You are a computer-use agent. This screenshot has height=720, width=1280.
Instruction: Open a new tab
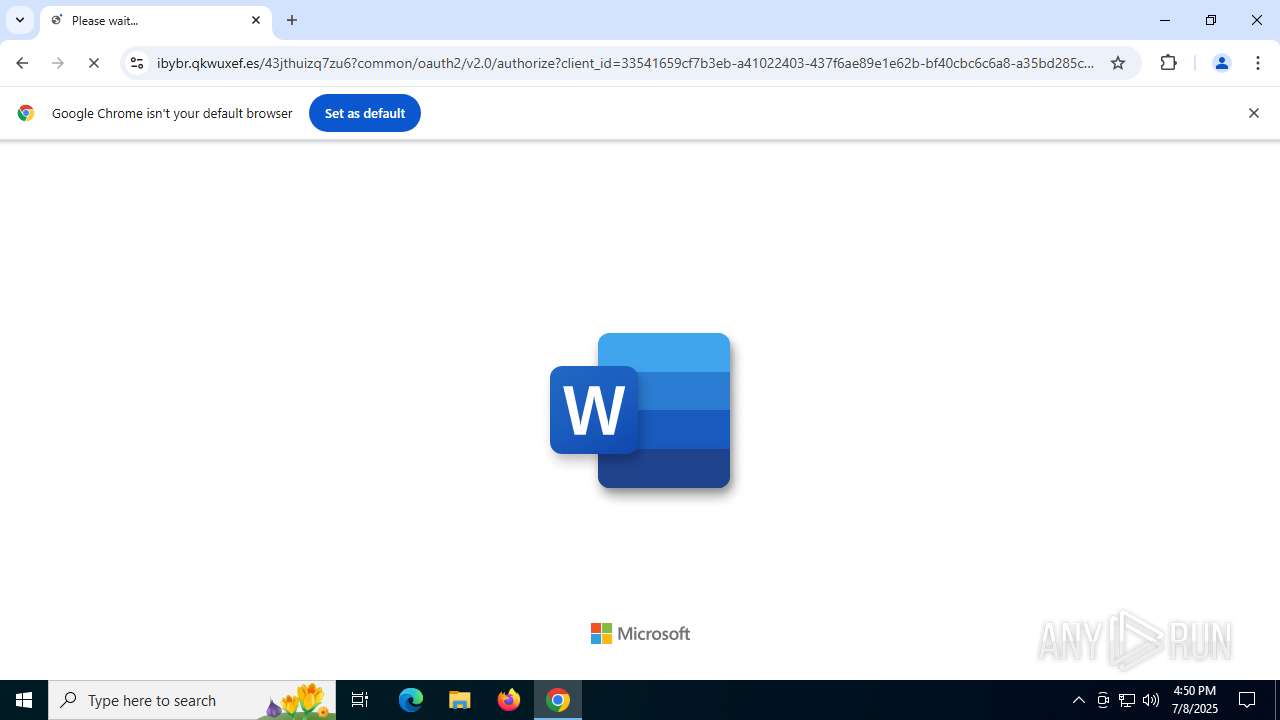[292, 20]
